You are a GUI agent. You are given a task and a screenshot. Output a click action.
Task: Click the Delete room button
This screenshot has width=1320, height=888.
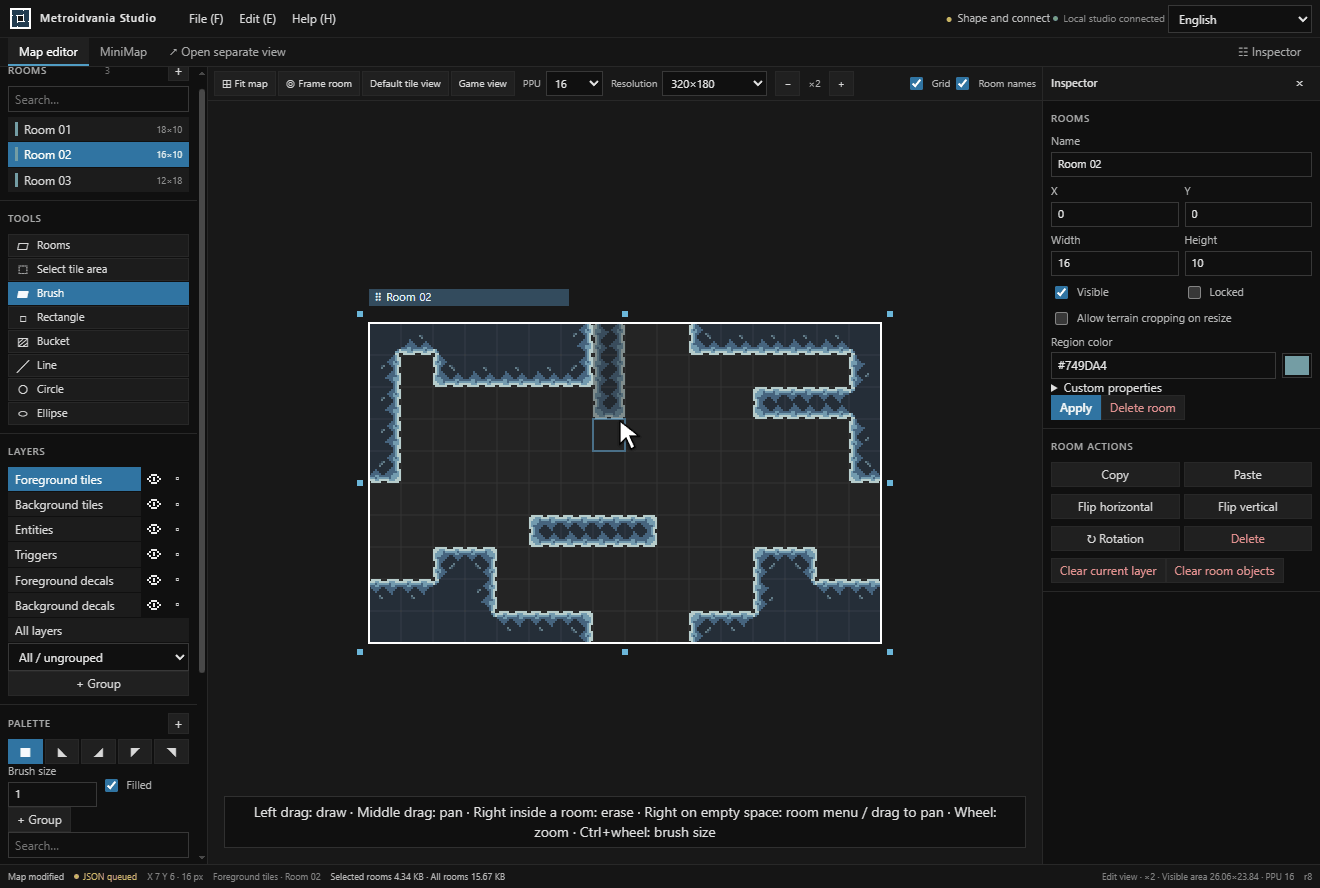1143,408
